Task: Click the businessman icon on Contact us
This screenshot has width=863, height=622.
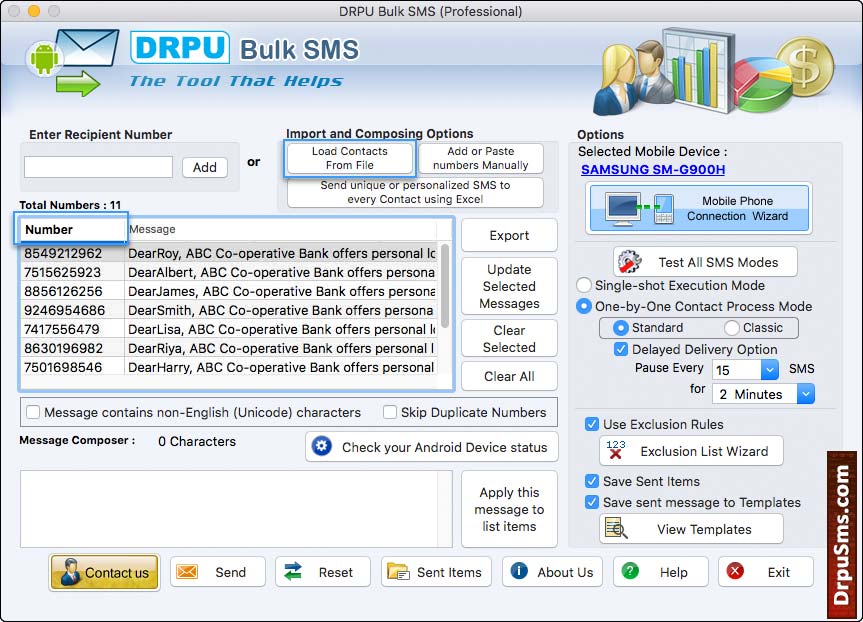Action: (69, 571)
